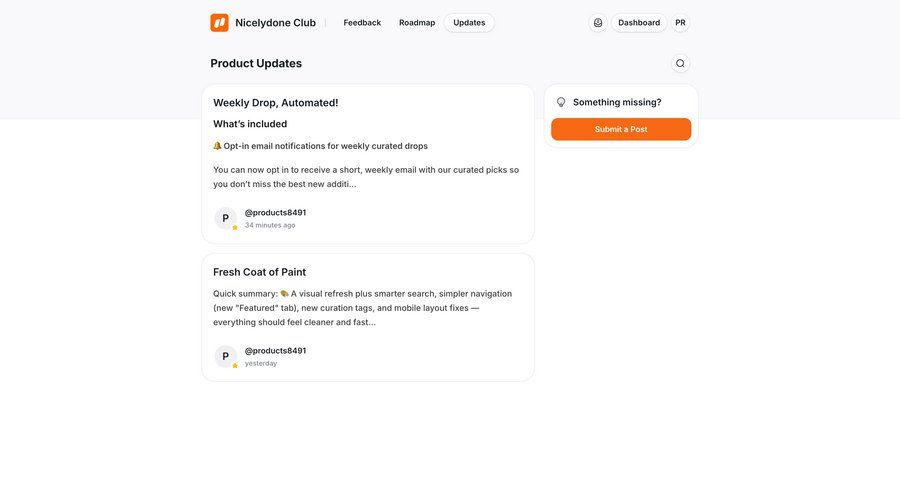Click the P avatar on Fresh Coat post
The image size is (900, 484).
(226, 356)
